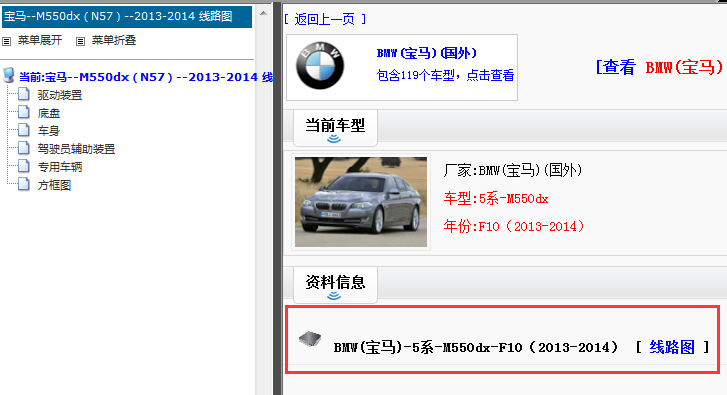Select the root node 当前:宝马--M550dx
727x395 pixels.
(146, 77)
